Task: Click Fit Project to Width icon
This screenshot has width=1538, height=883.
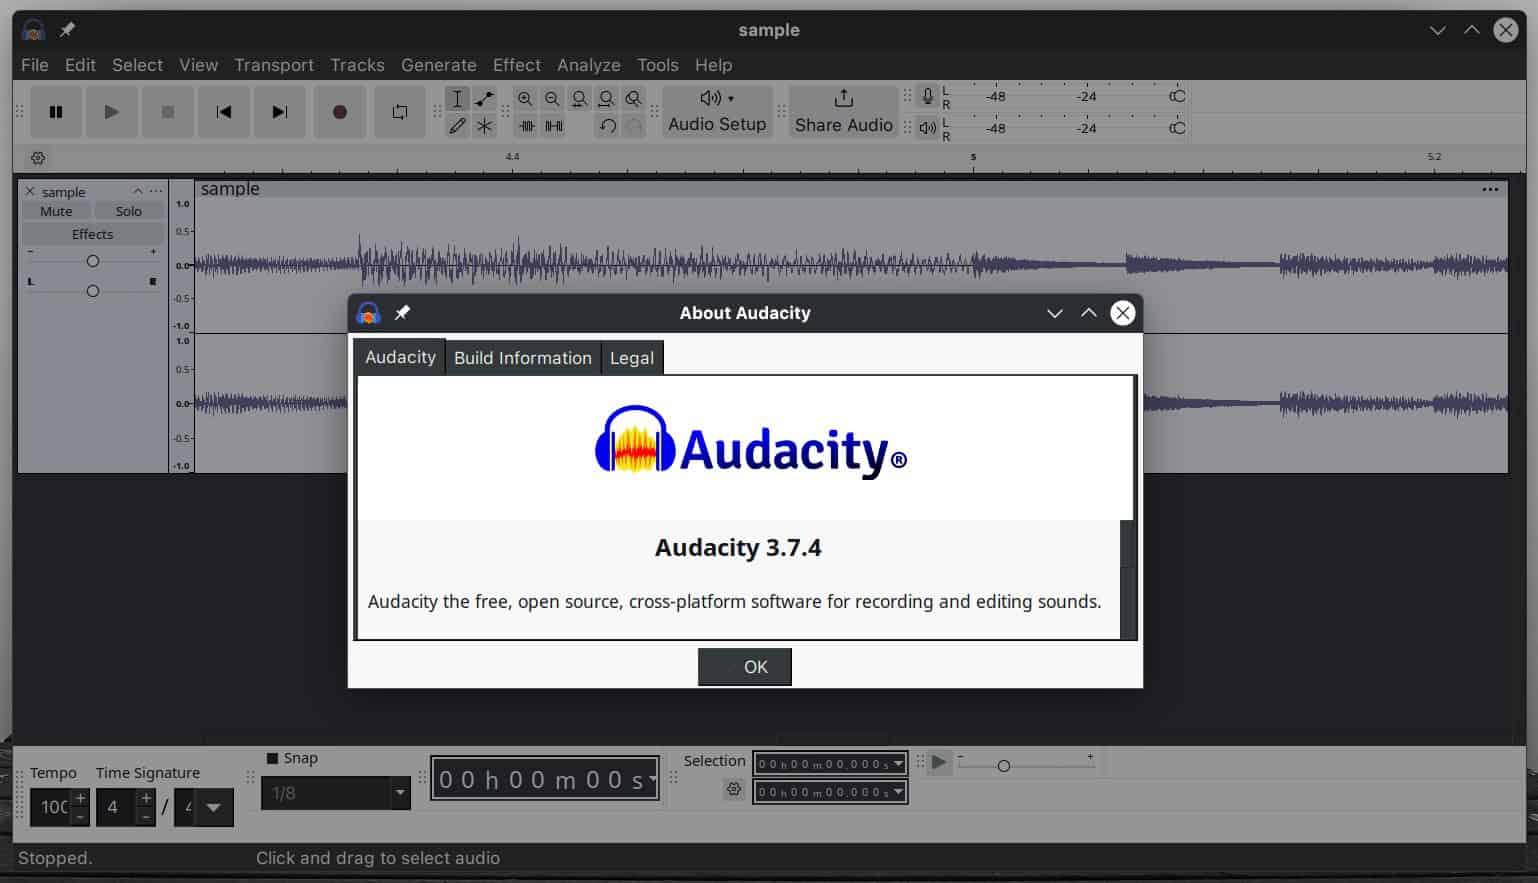Action: [606, 99]
